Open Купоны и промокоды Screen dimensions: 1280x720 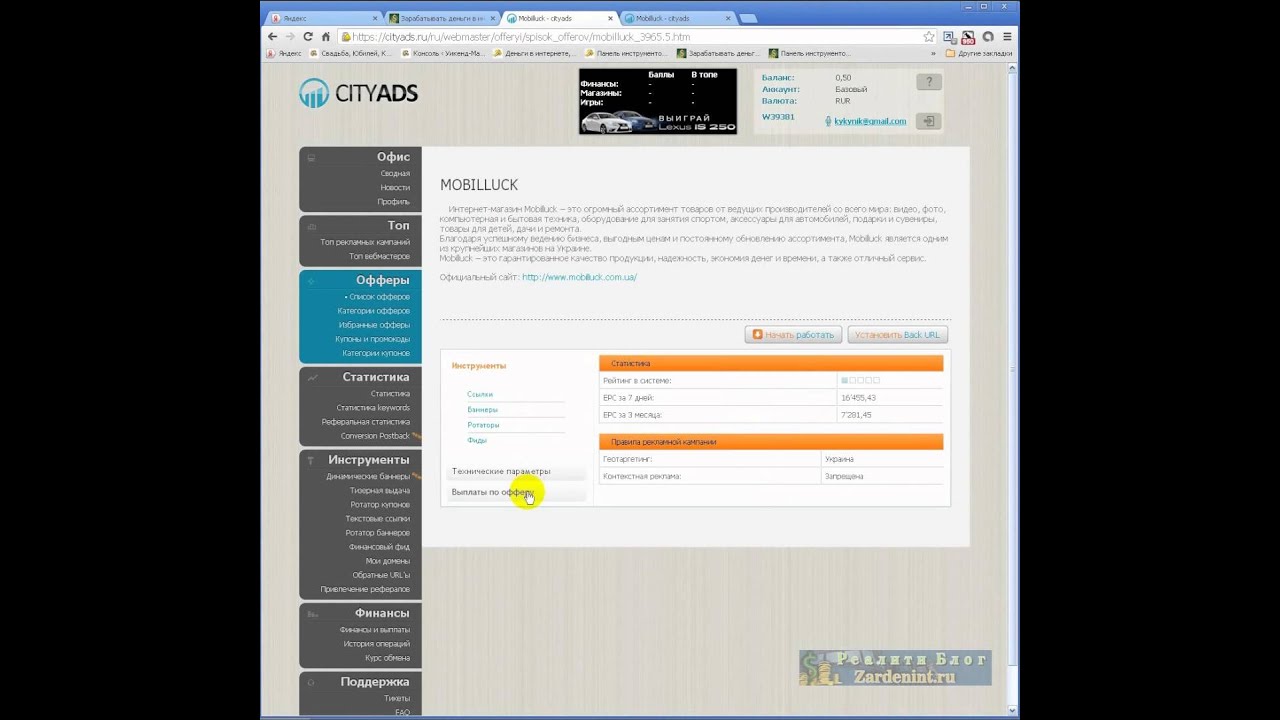(x=372, y=339)
